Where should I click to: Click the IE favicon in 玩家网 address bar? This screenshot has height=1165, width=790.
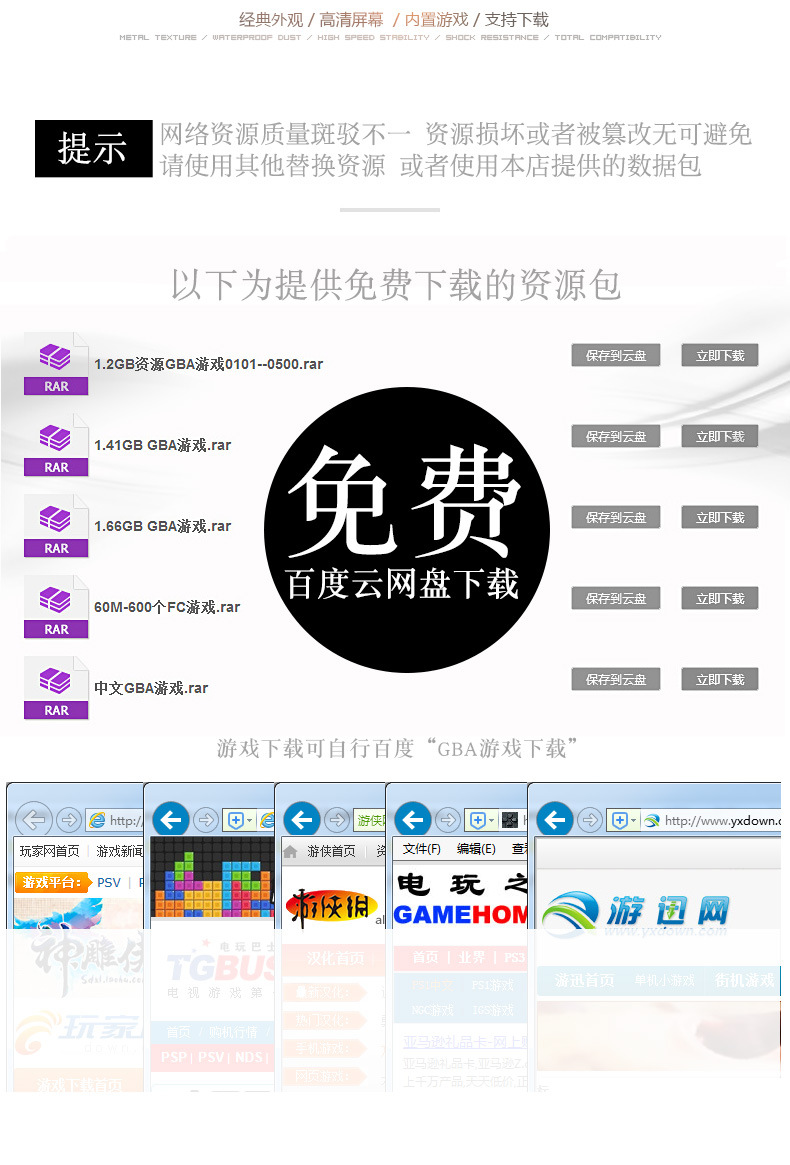tap(97, 820)
